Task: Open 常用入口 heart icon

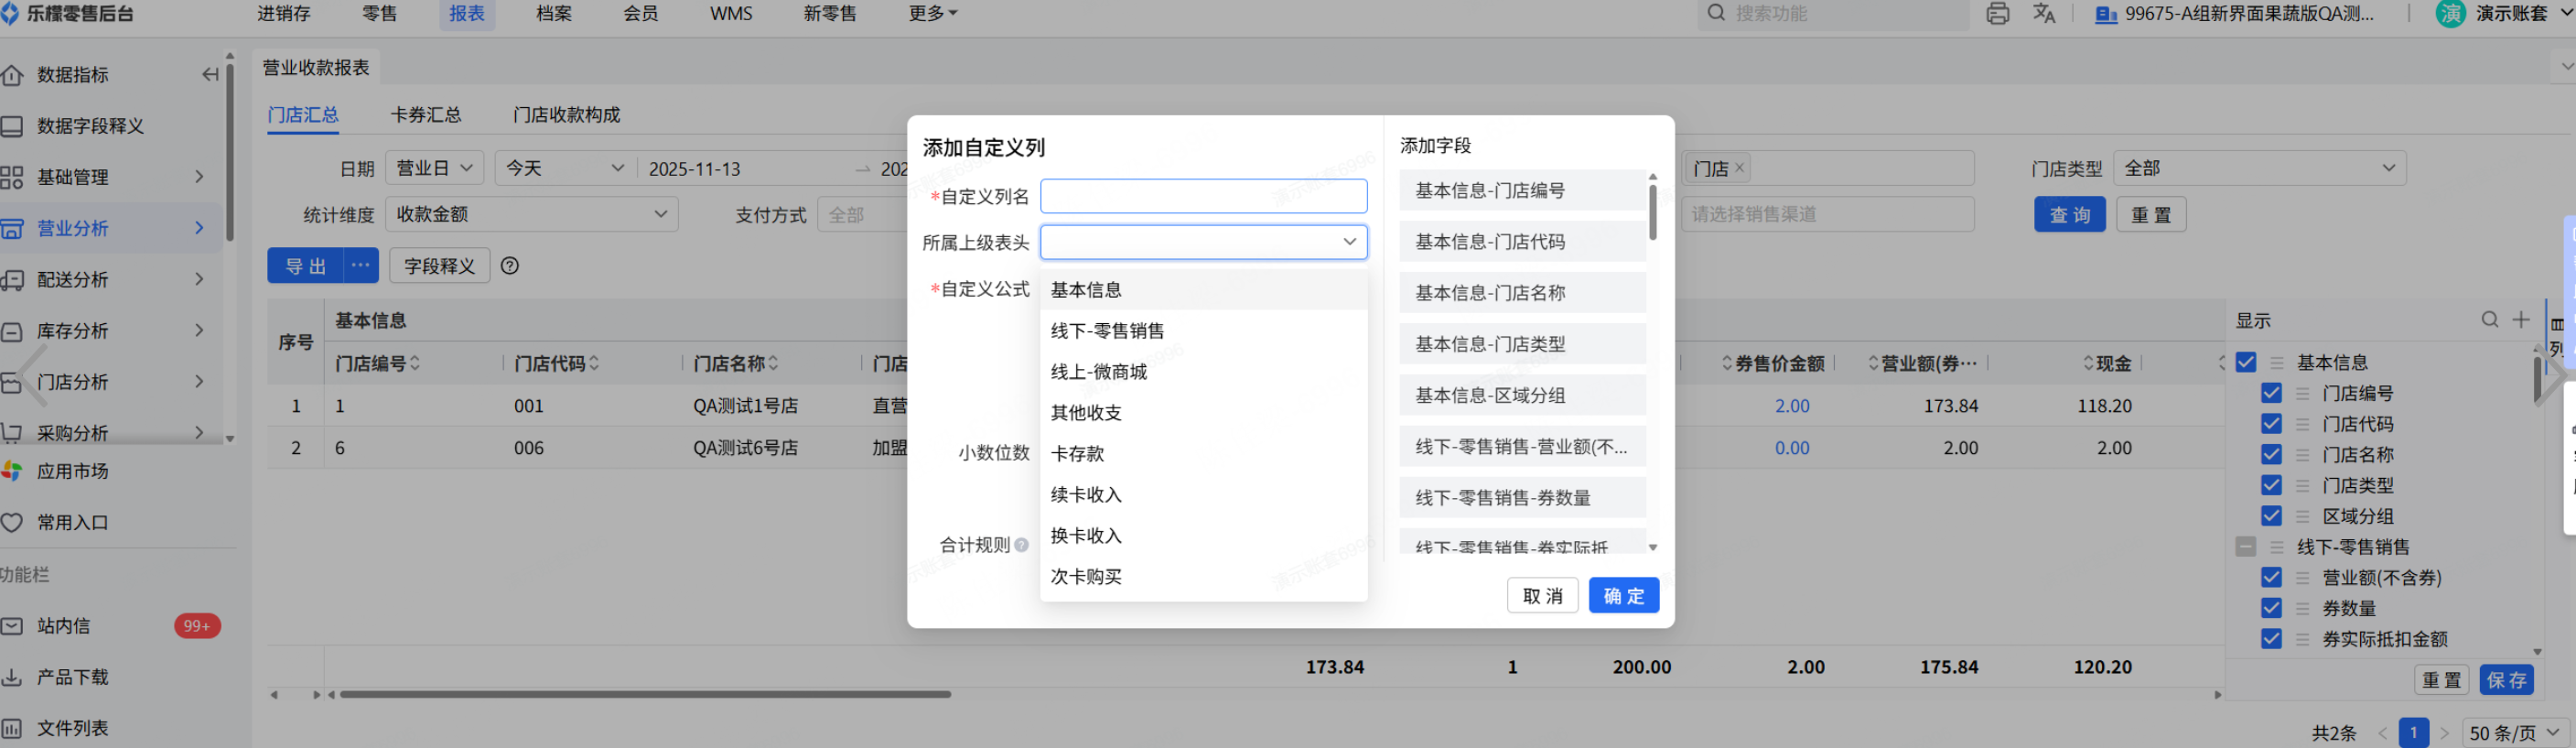Action: point(11,523)
